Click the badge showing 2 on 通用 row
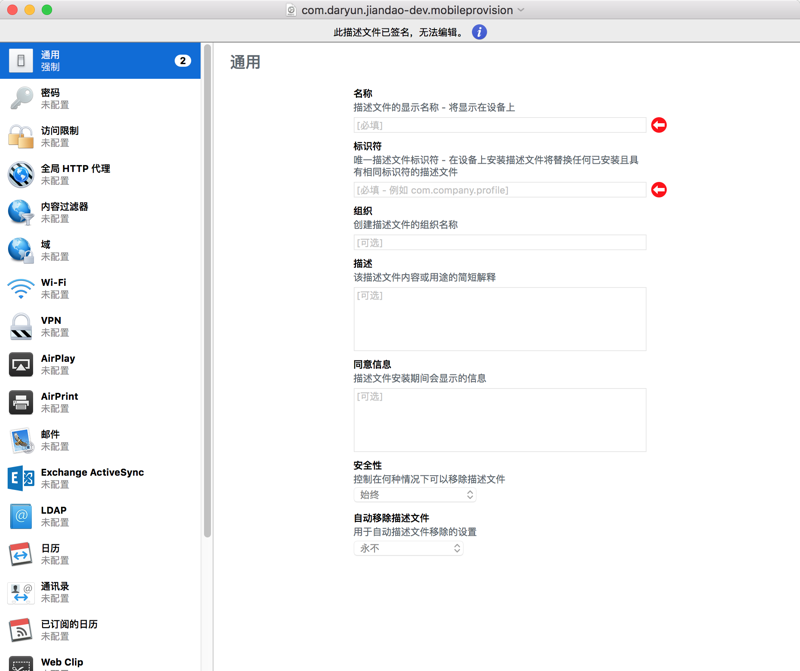The width and height of the screenshot is (800, 671). click(x=183, y=61)
